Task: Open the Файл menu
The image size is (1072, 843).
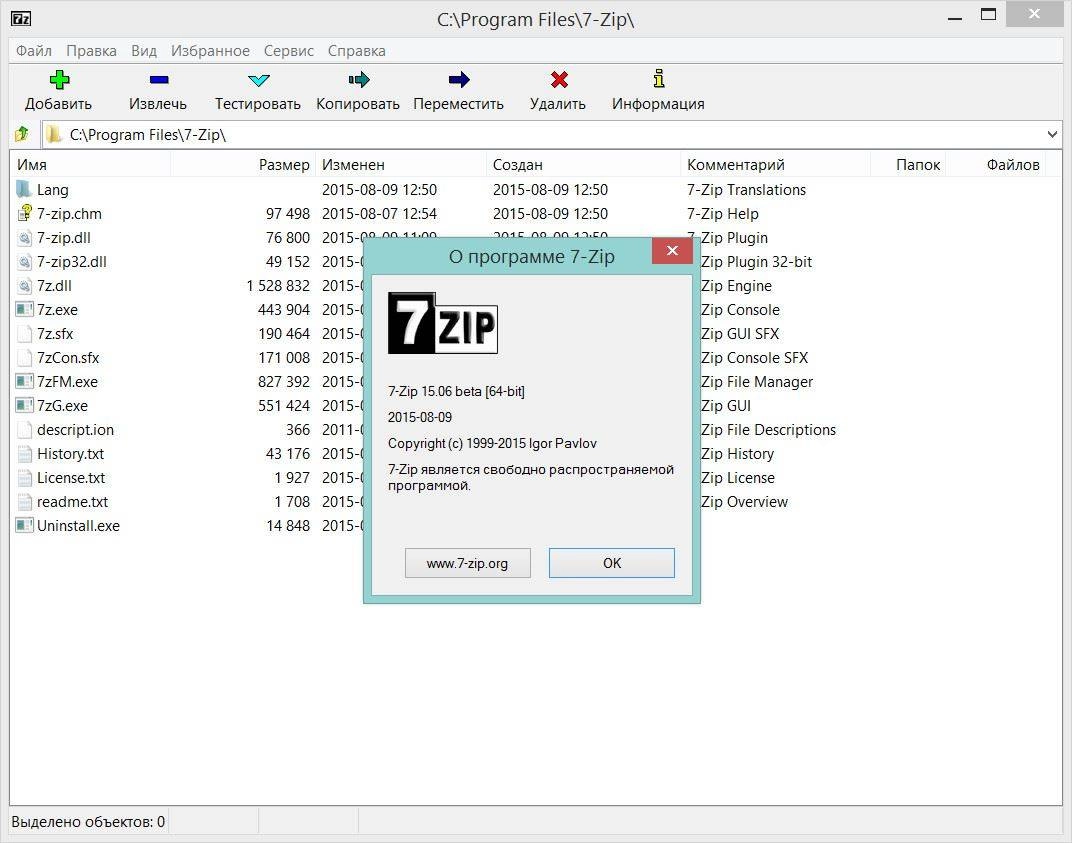Action: [x=34, y=51]
